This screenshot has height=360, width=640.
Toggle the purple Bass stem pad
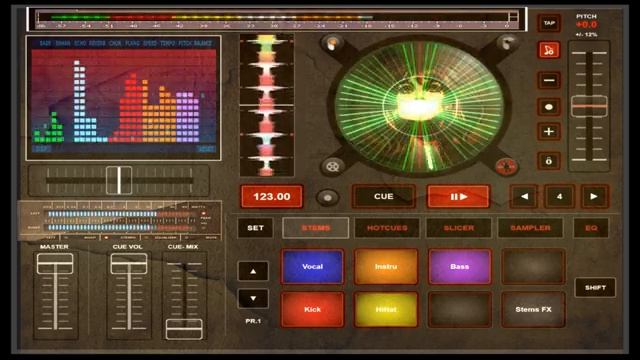(x=460, y=267)
